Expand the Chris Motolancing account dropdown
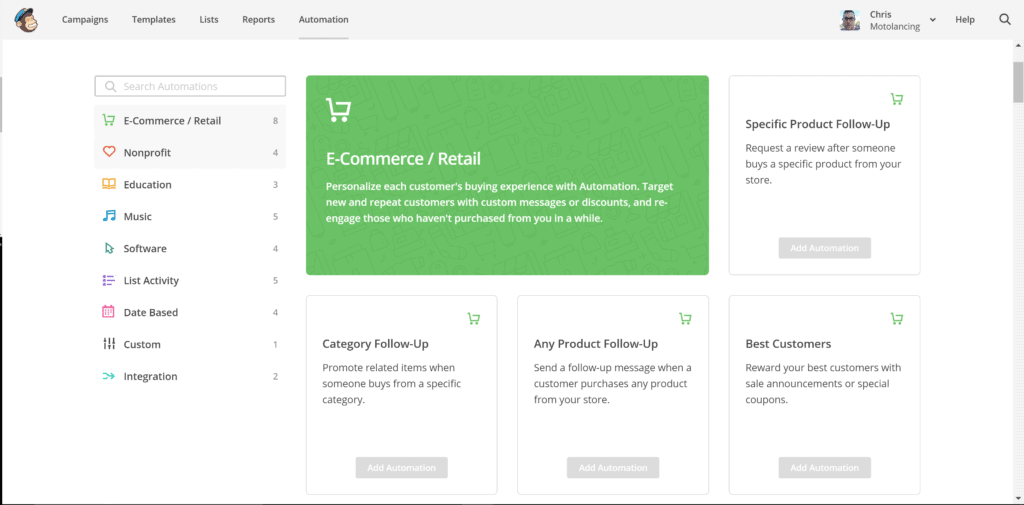 click(933, 20)
